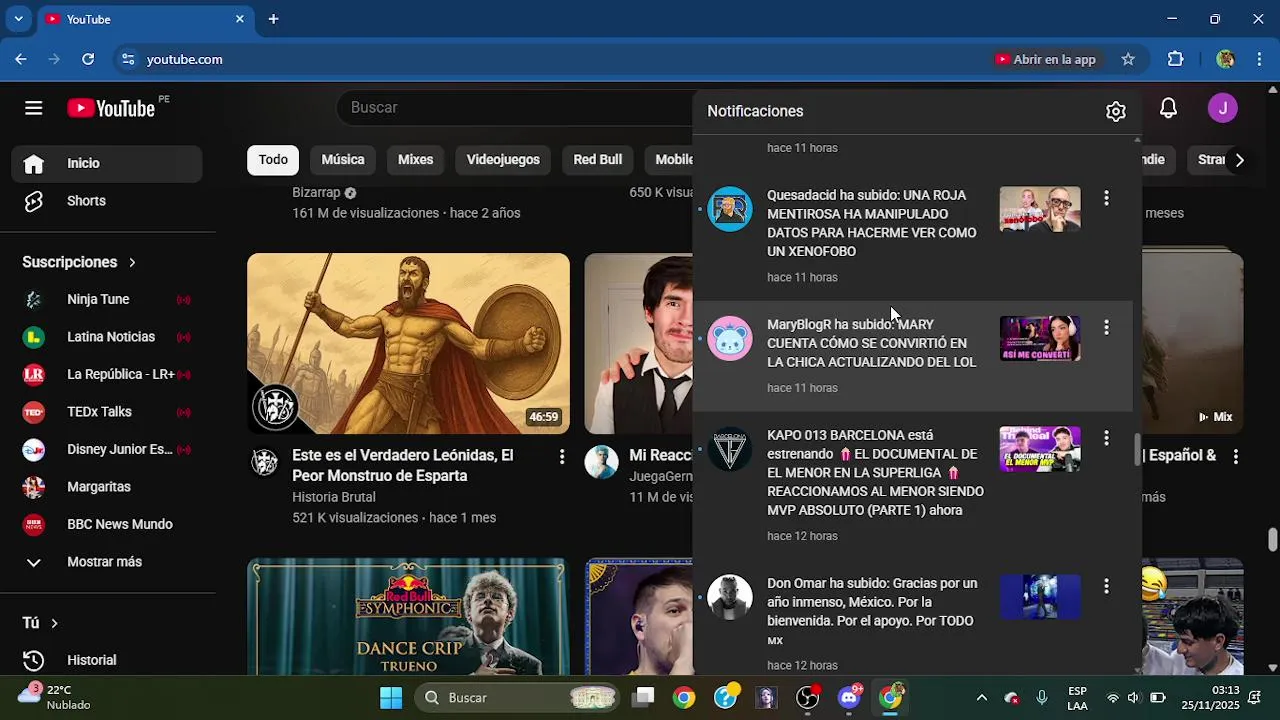
Task: Open the Leónidas video title link
Action: (402, 465)
